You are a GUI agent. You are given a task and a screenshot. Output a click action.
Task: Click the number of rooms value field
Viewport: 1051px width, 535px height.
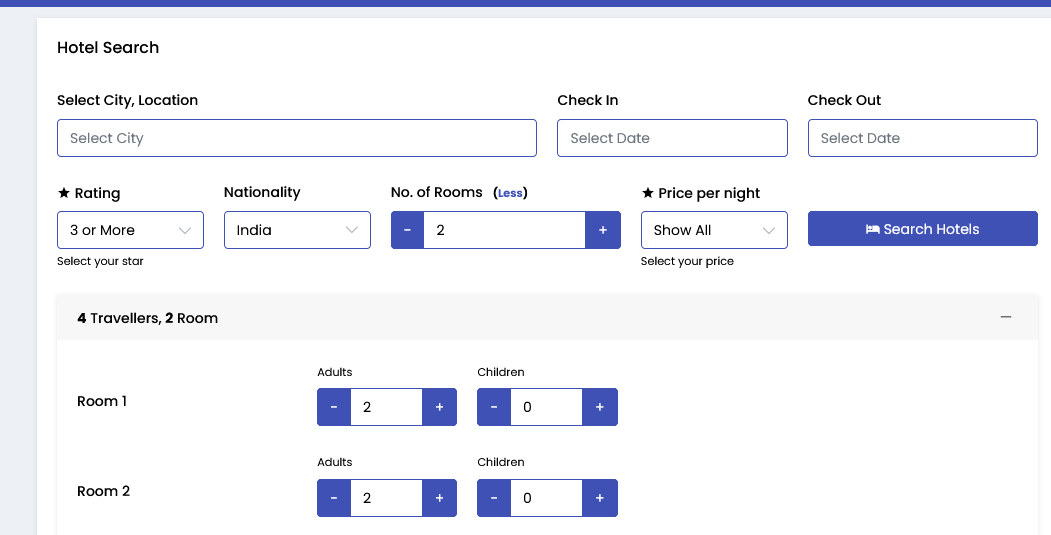coord(504,230)
